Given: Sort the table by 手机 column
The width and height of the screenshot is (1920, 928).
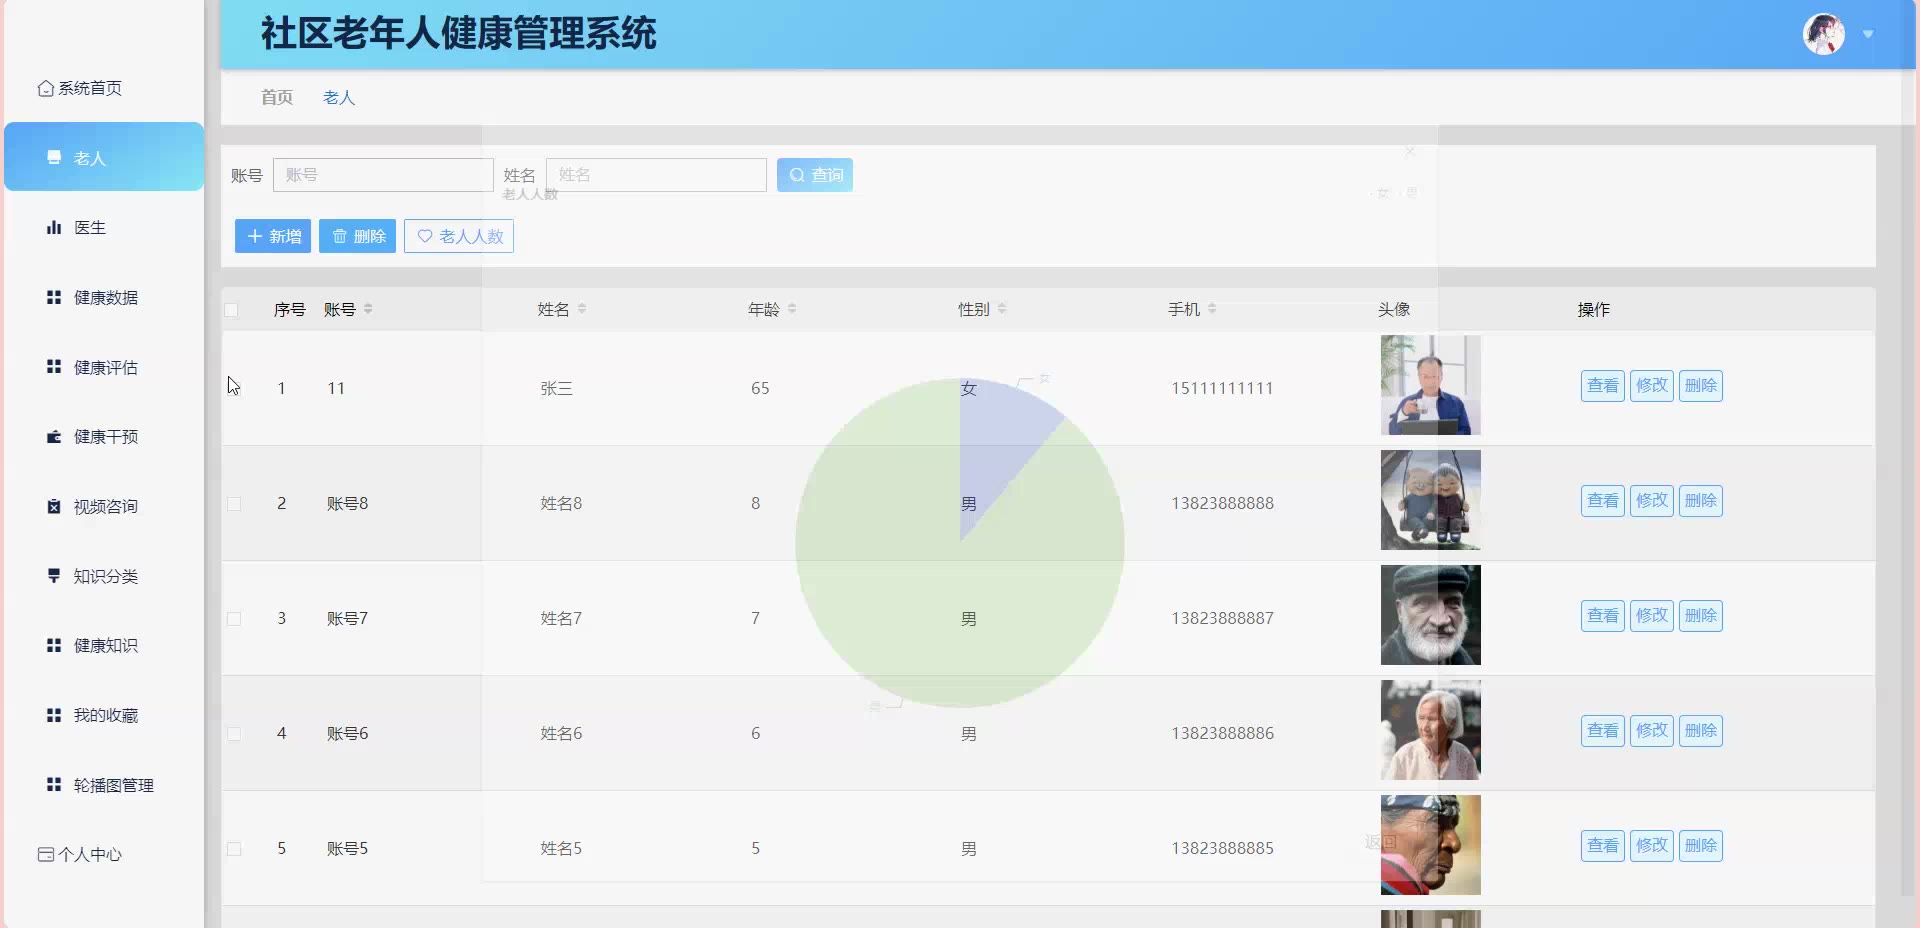Looking at the screenshot, I should tap(1212, 309).
